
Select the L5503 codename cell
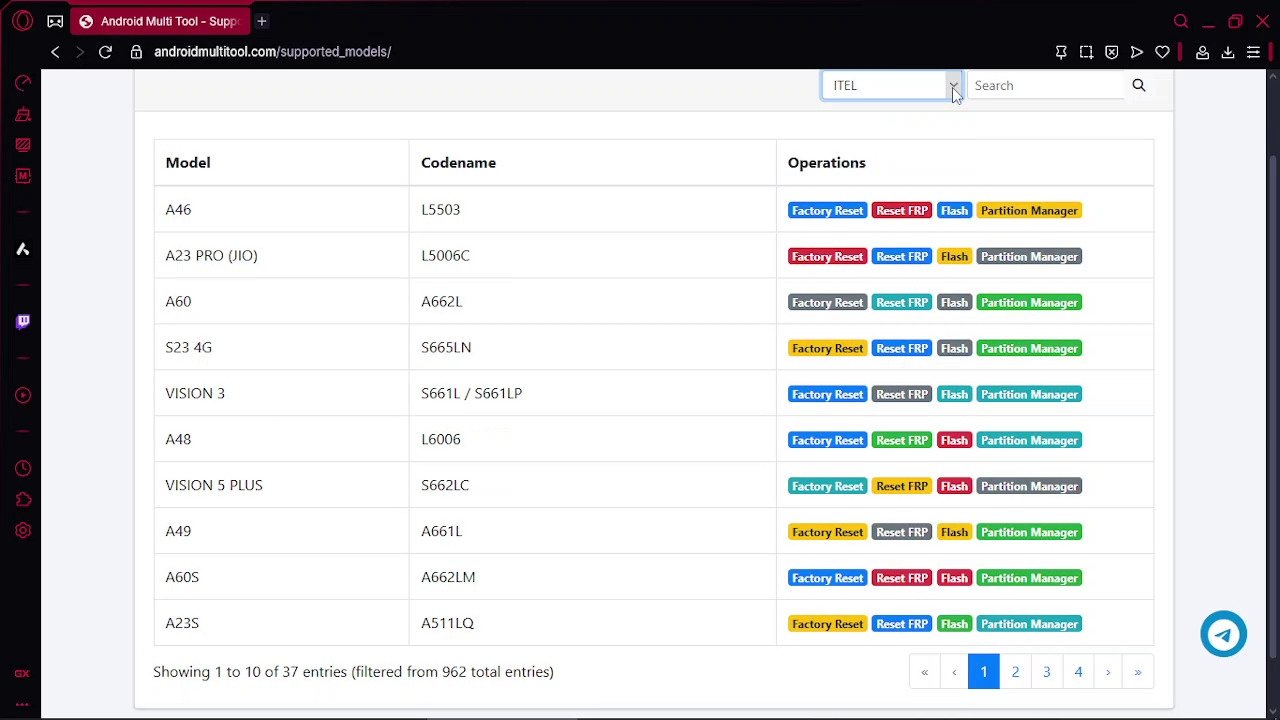(592, 209)
